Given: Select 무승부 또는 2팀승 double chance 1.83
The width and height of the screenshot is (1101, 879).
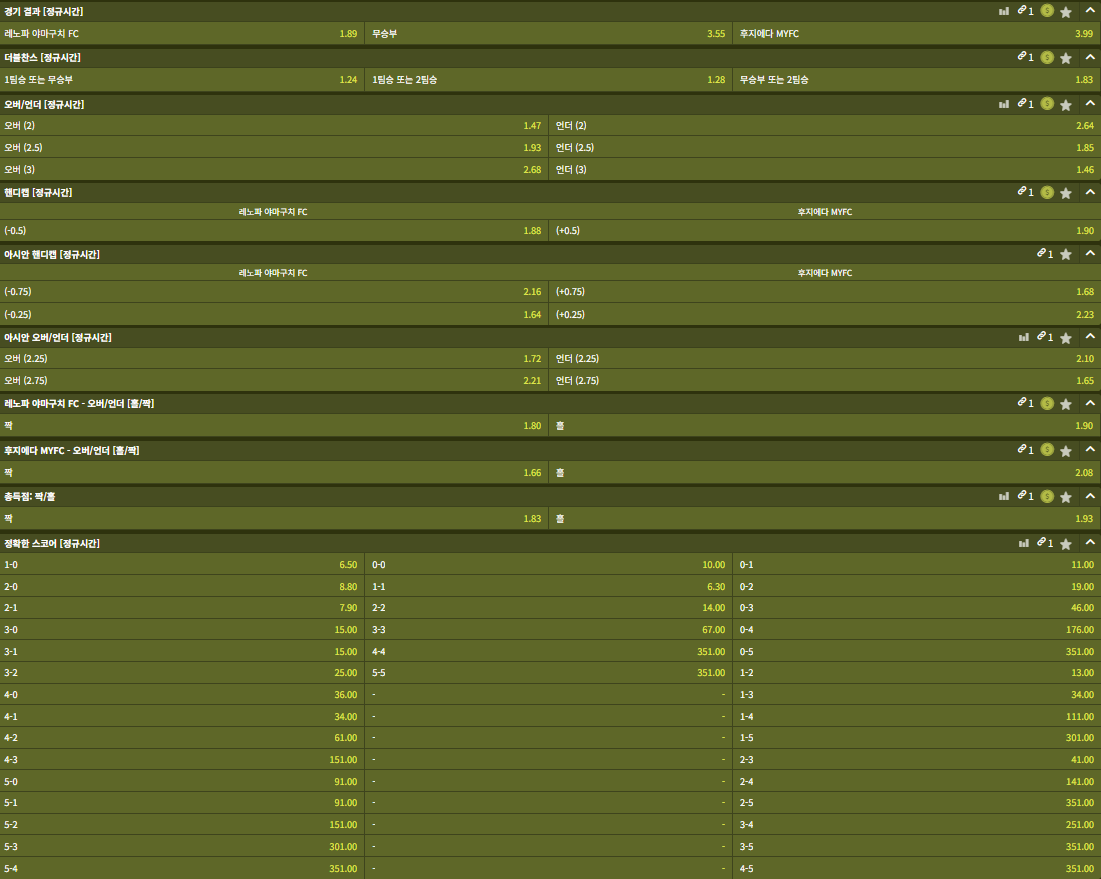Looking at the screenshot, I should pos(916,80).
